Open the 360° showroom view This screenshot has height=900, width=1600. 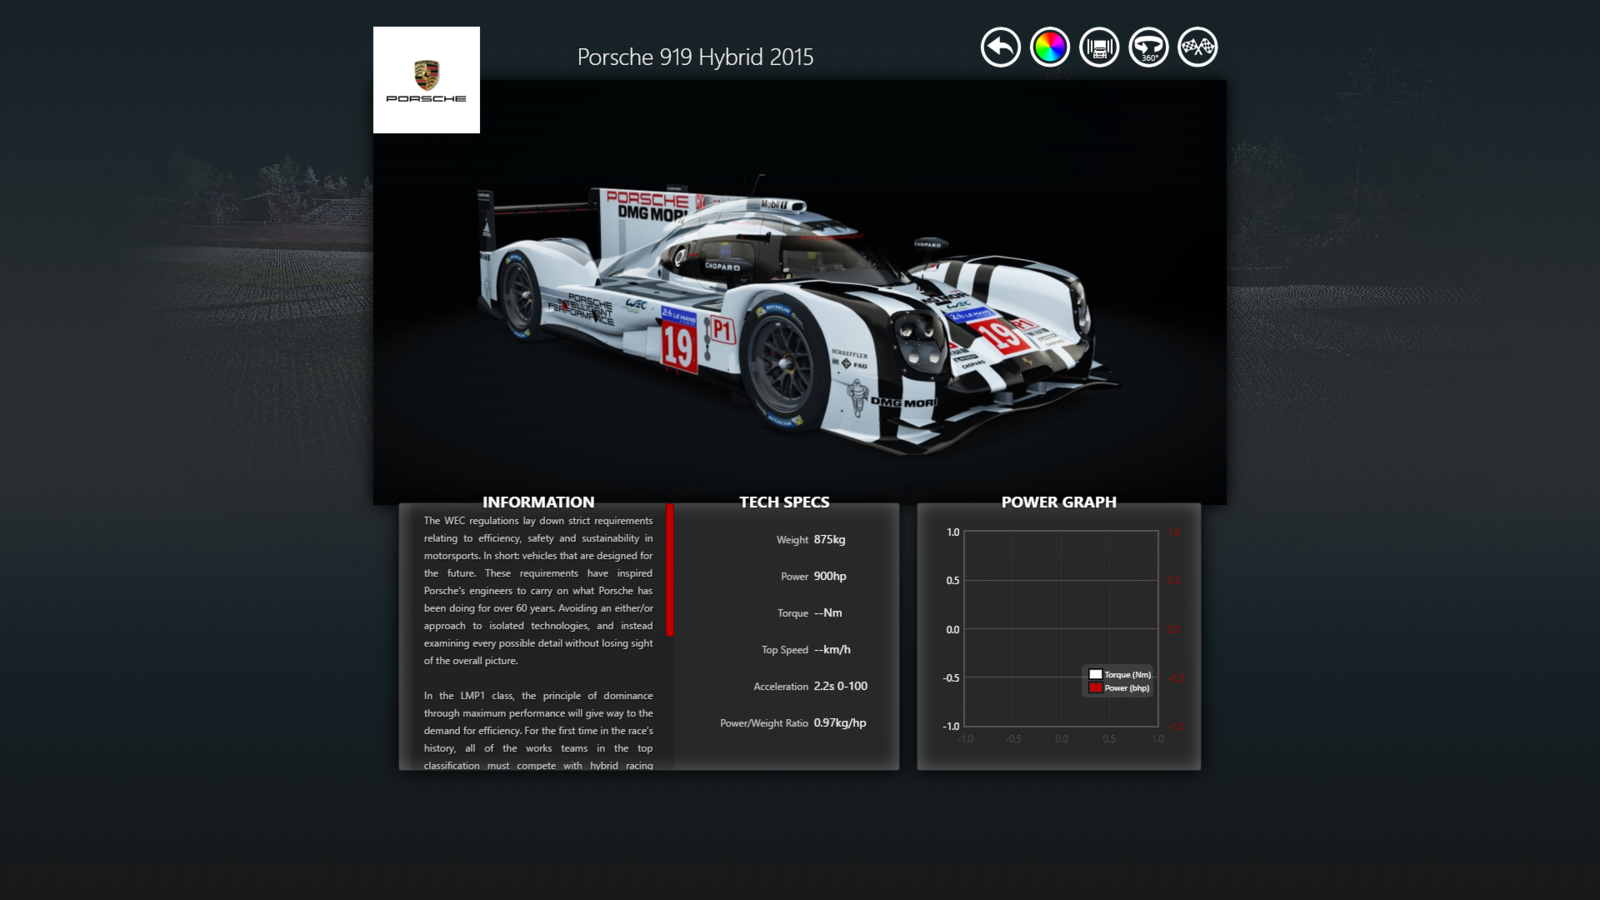pyautogui.click(x=1148, y=47)
